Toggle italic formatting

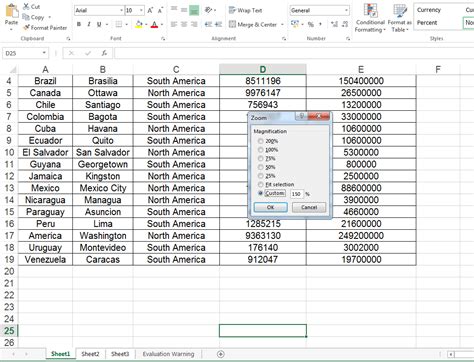click(89, 24)
